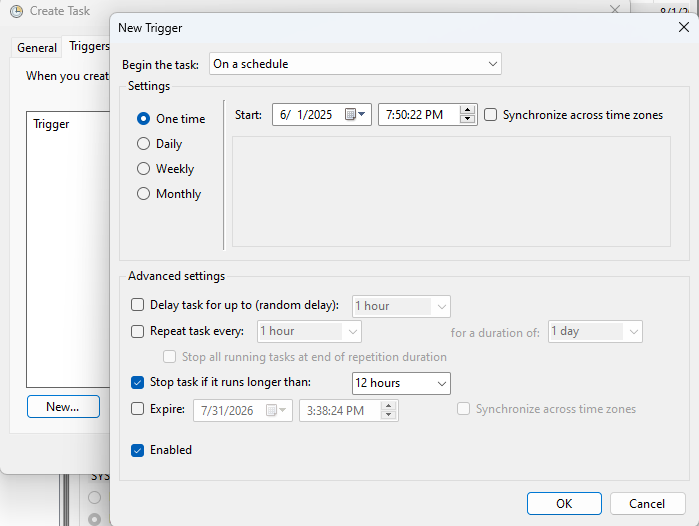
Task: Switch to the General tab in Create Task
Action: (37, 48)
